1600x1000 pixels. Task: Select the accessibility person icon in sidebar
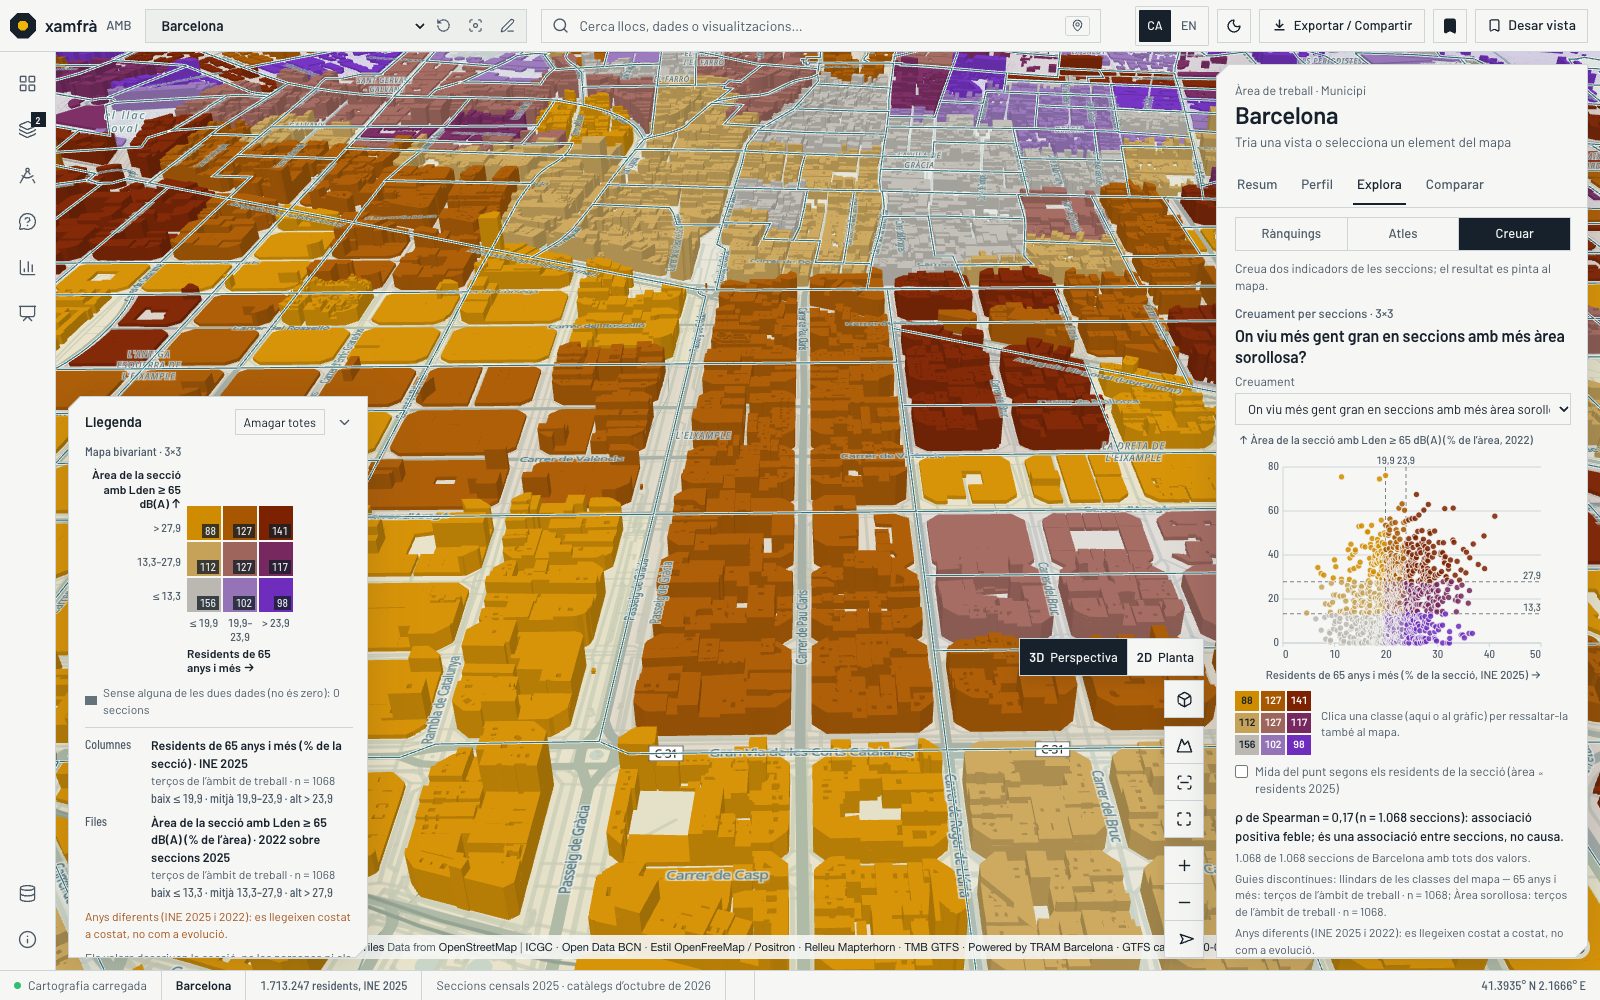click(x=27, y=176)
